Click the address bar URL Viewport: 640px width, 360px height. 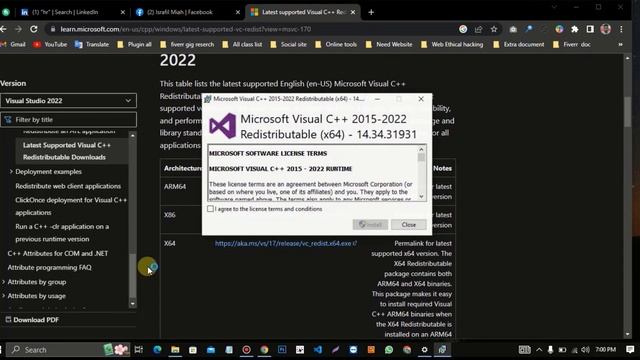(186, 29)
